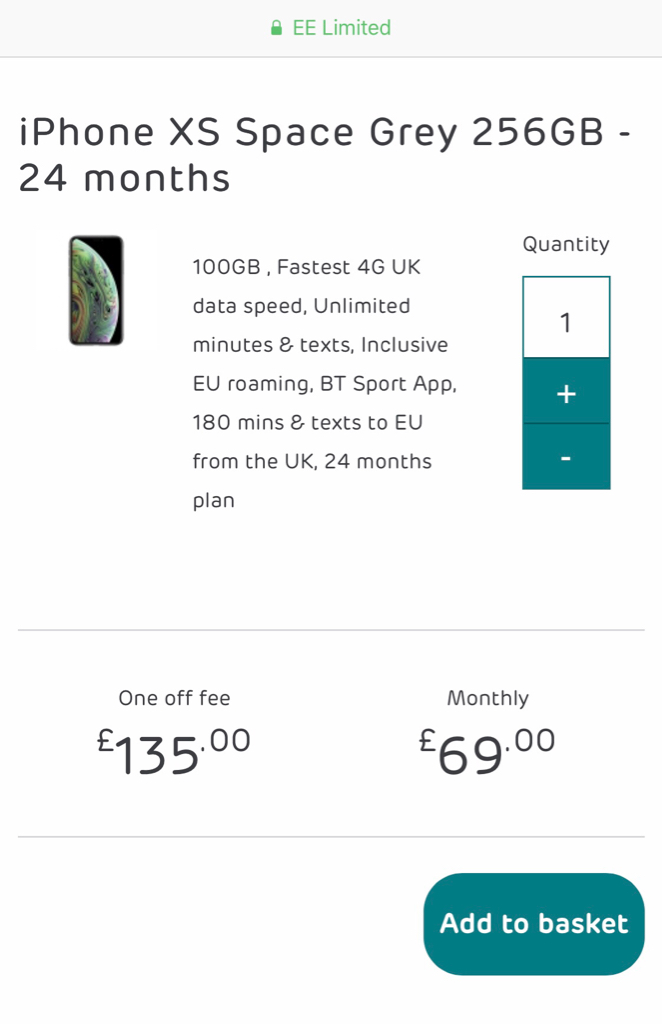Image resolution: width=662 pixels, height=1024 pixels.
Task: Click the One off fee label
Action: 174,698
